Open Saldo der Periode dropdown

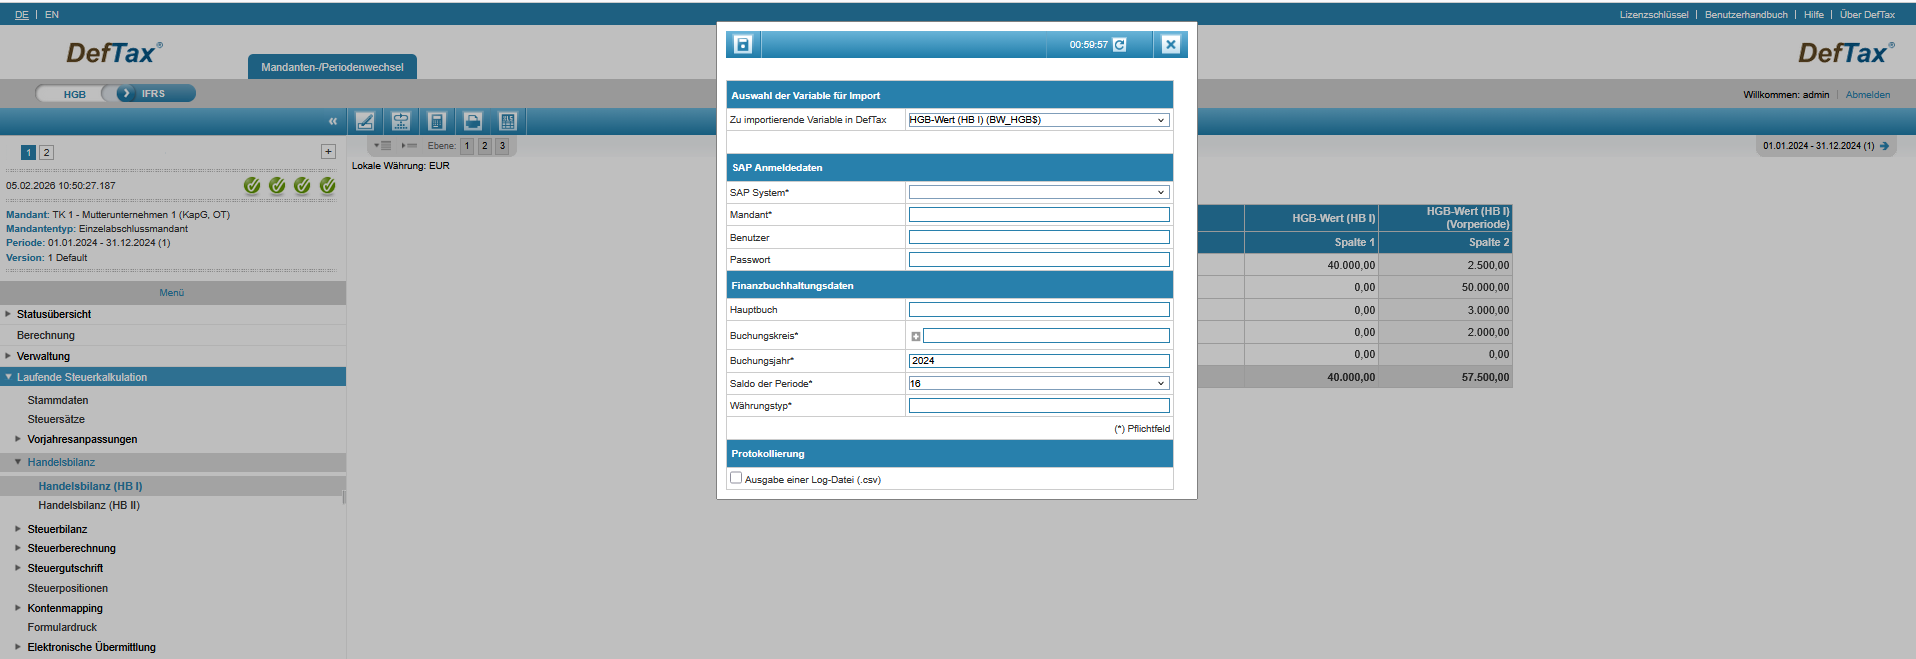click(1039, 383)
